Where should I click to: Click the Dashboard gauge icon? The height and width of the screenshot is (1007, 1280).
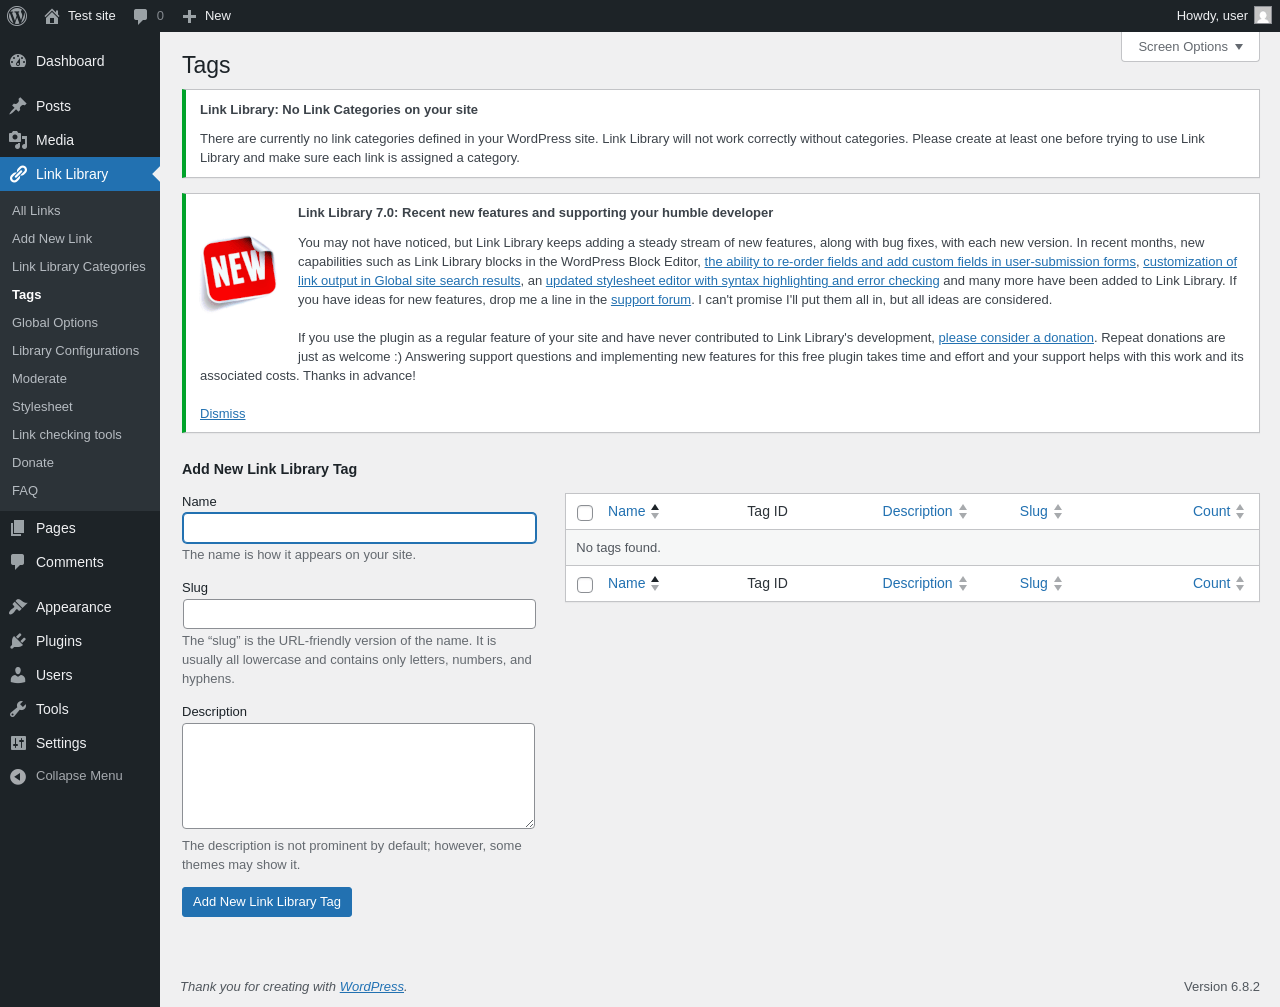tap(18, 61)
